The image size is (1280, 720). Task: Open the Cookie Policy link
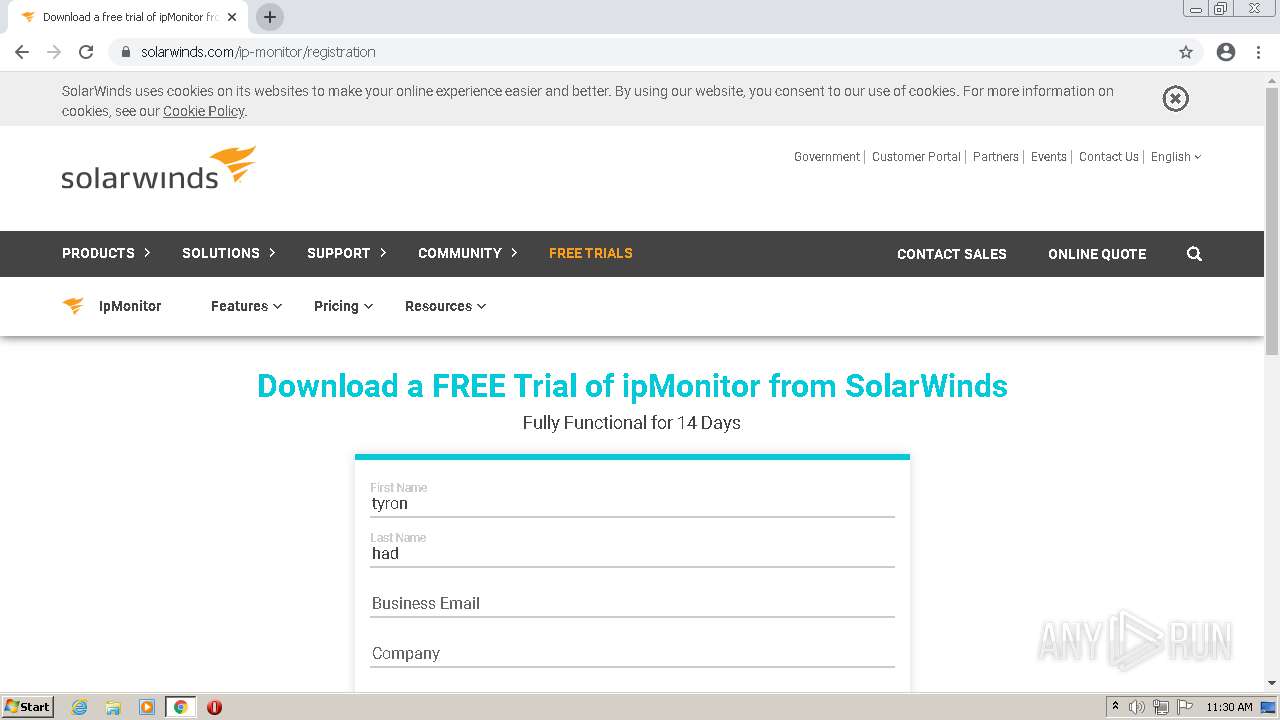click(204, 111)
